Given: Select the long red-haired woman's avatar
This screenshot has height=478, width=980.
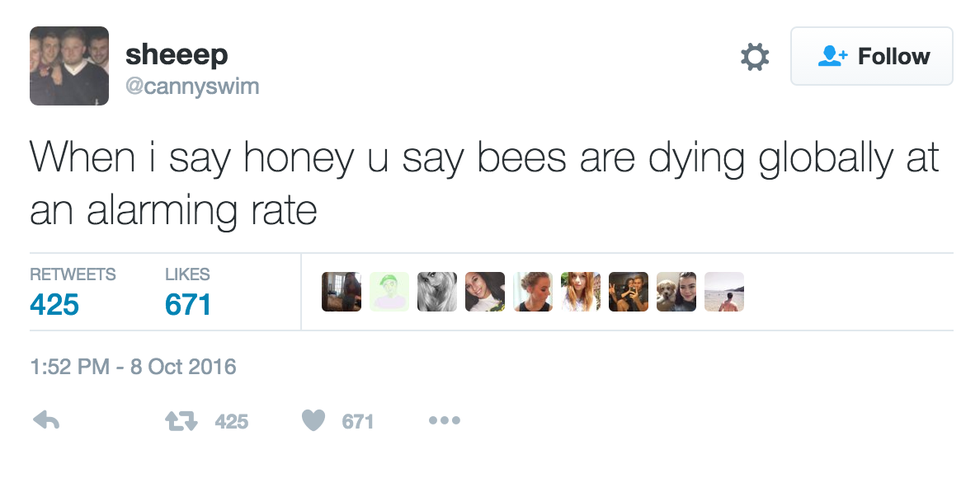Looking at the screenshot, I should [580, 292].
